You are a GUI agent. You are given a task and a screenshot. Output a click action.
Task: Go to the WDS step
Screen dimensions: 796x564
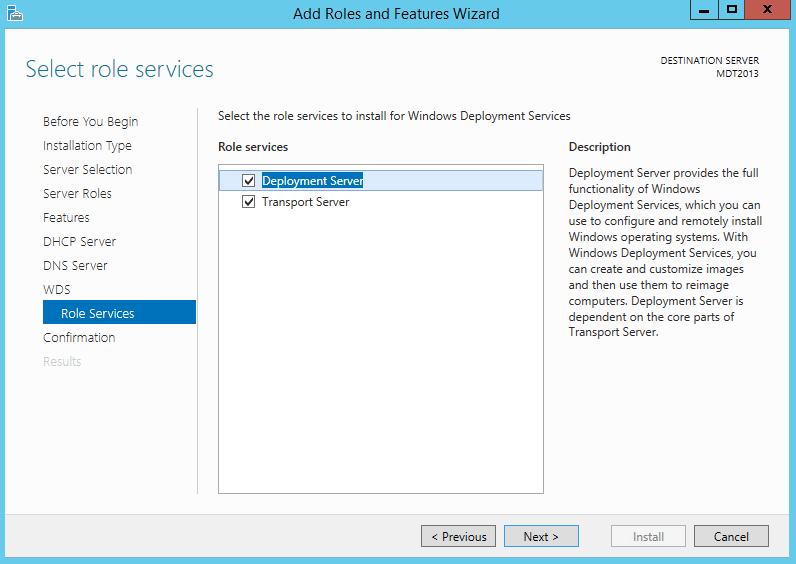tap(56, 289)
